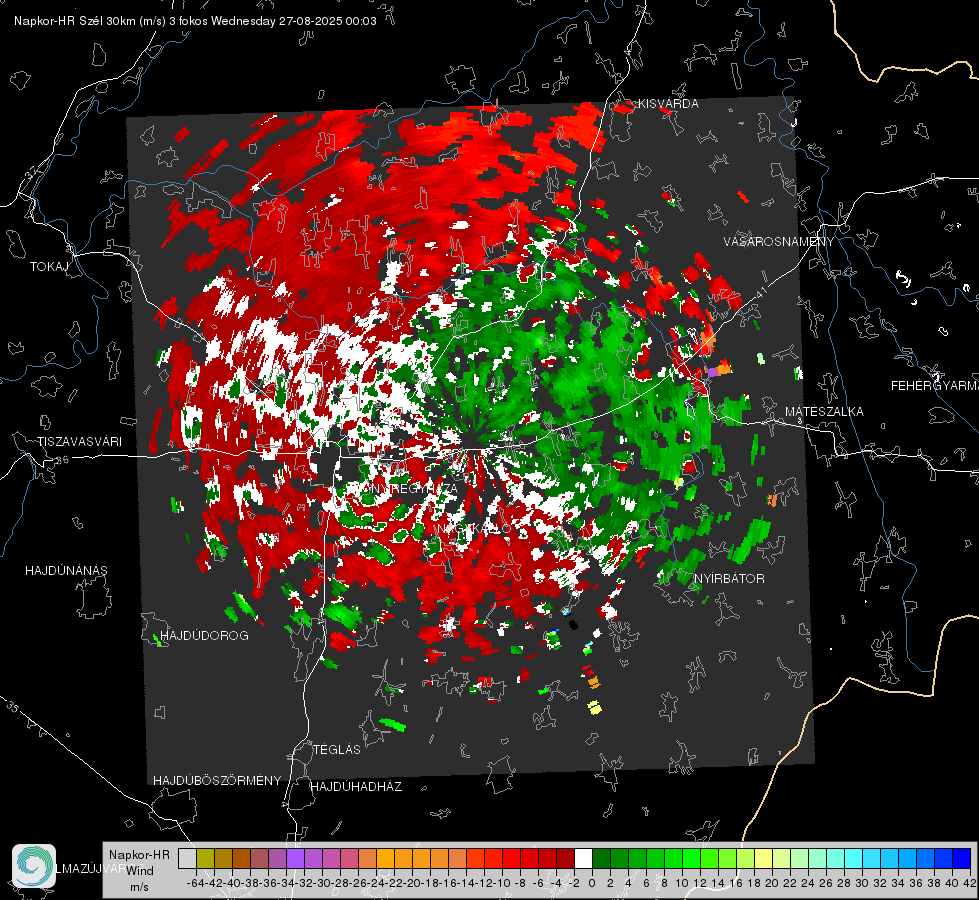Image resolution: width=979 pixels, height=900 pixels.
Task: Click the HAJDÚDOROG label
Action: (204, 636)
